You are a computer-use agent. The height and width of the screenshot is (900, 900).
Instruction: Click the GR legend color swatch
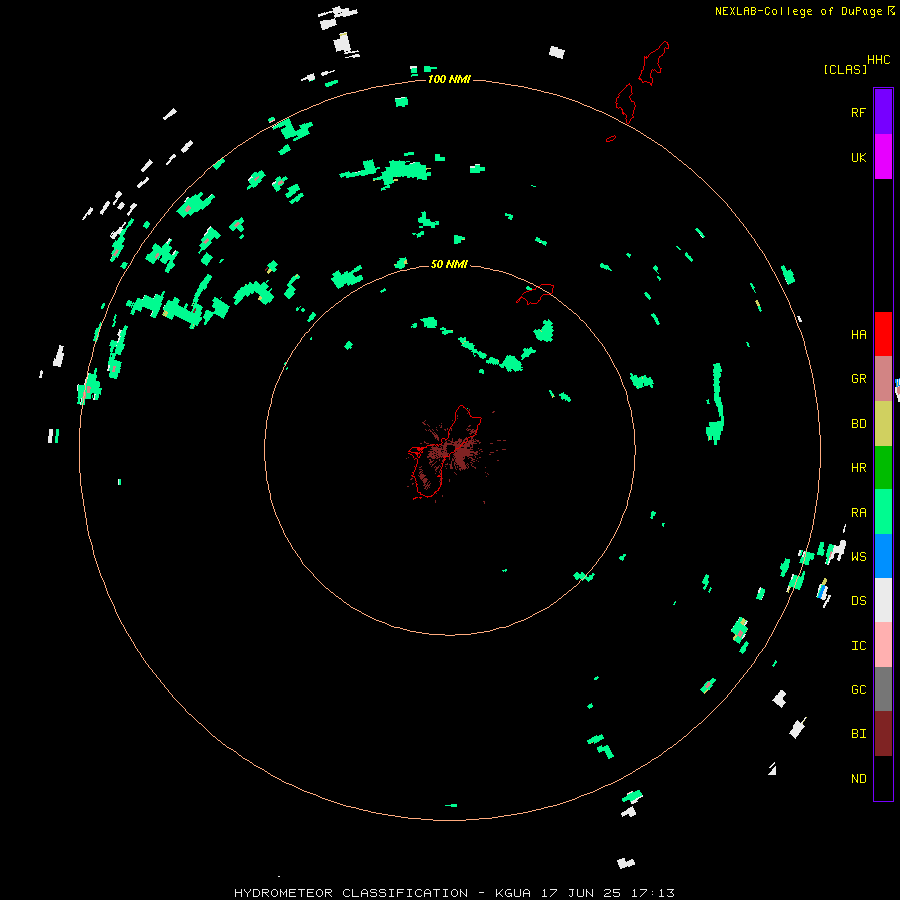[x=883, y=379]
